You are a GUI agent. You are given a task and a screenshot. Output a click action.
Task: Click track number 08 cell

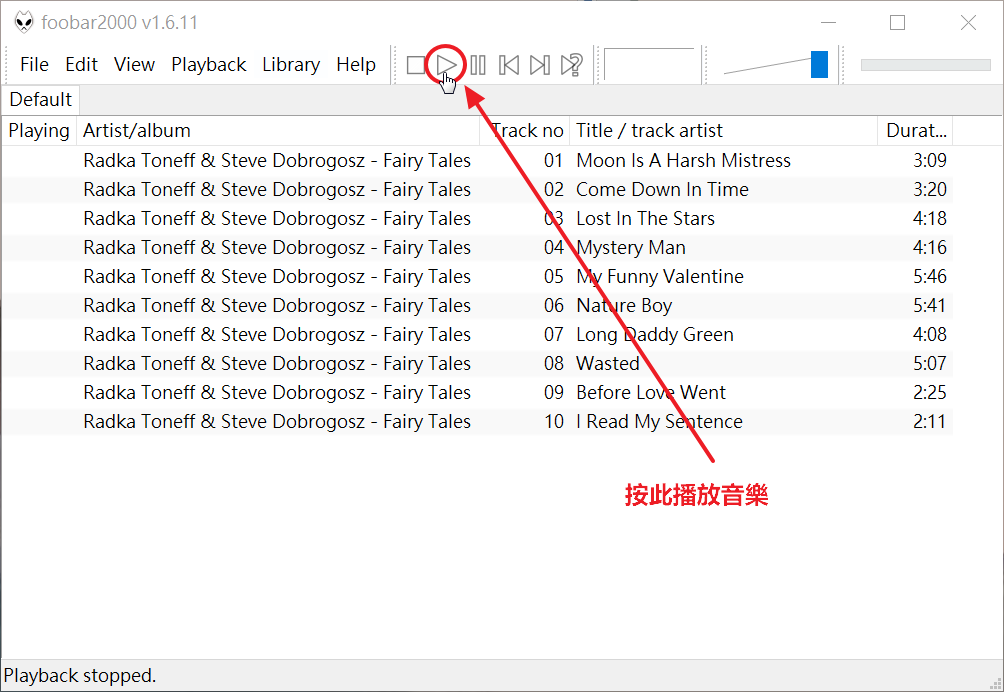pos(554,364)
